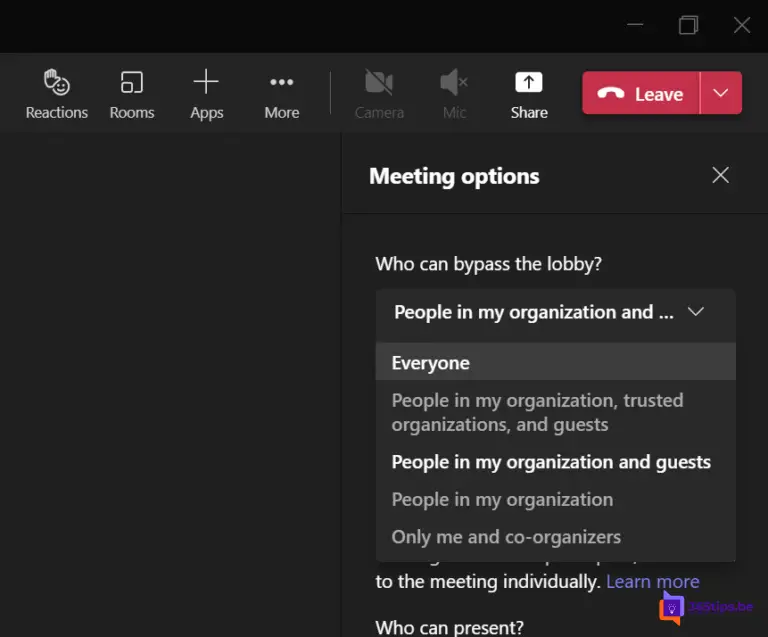Image resolution: width=768 pixels, height=637 pixels.
Task: Unmute the Mic
Action: coord(455,94)
